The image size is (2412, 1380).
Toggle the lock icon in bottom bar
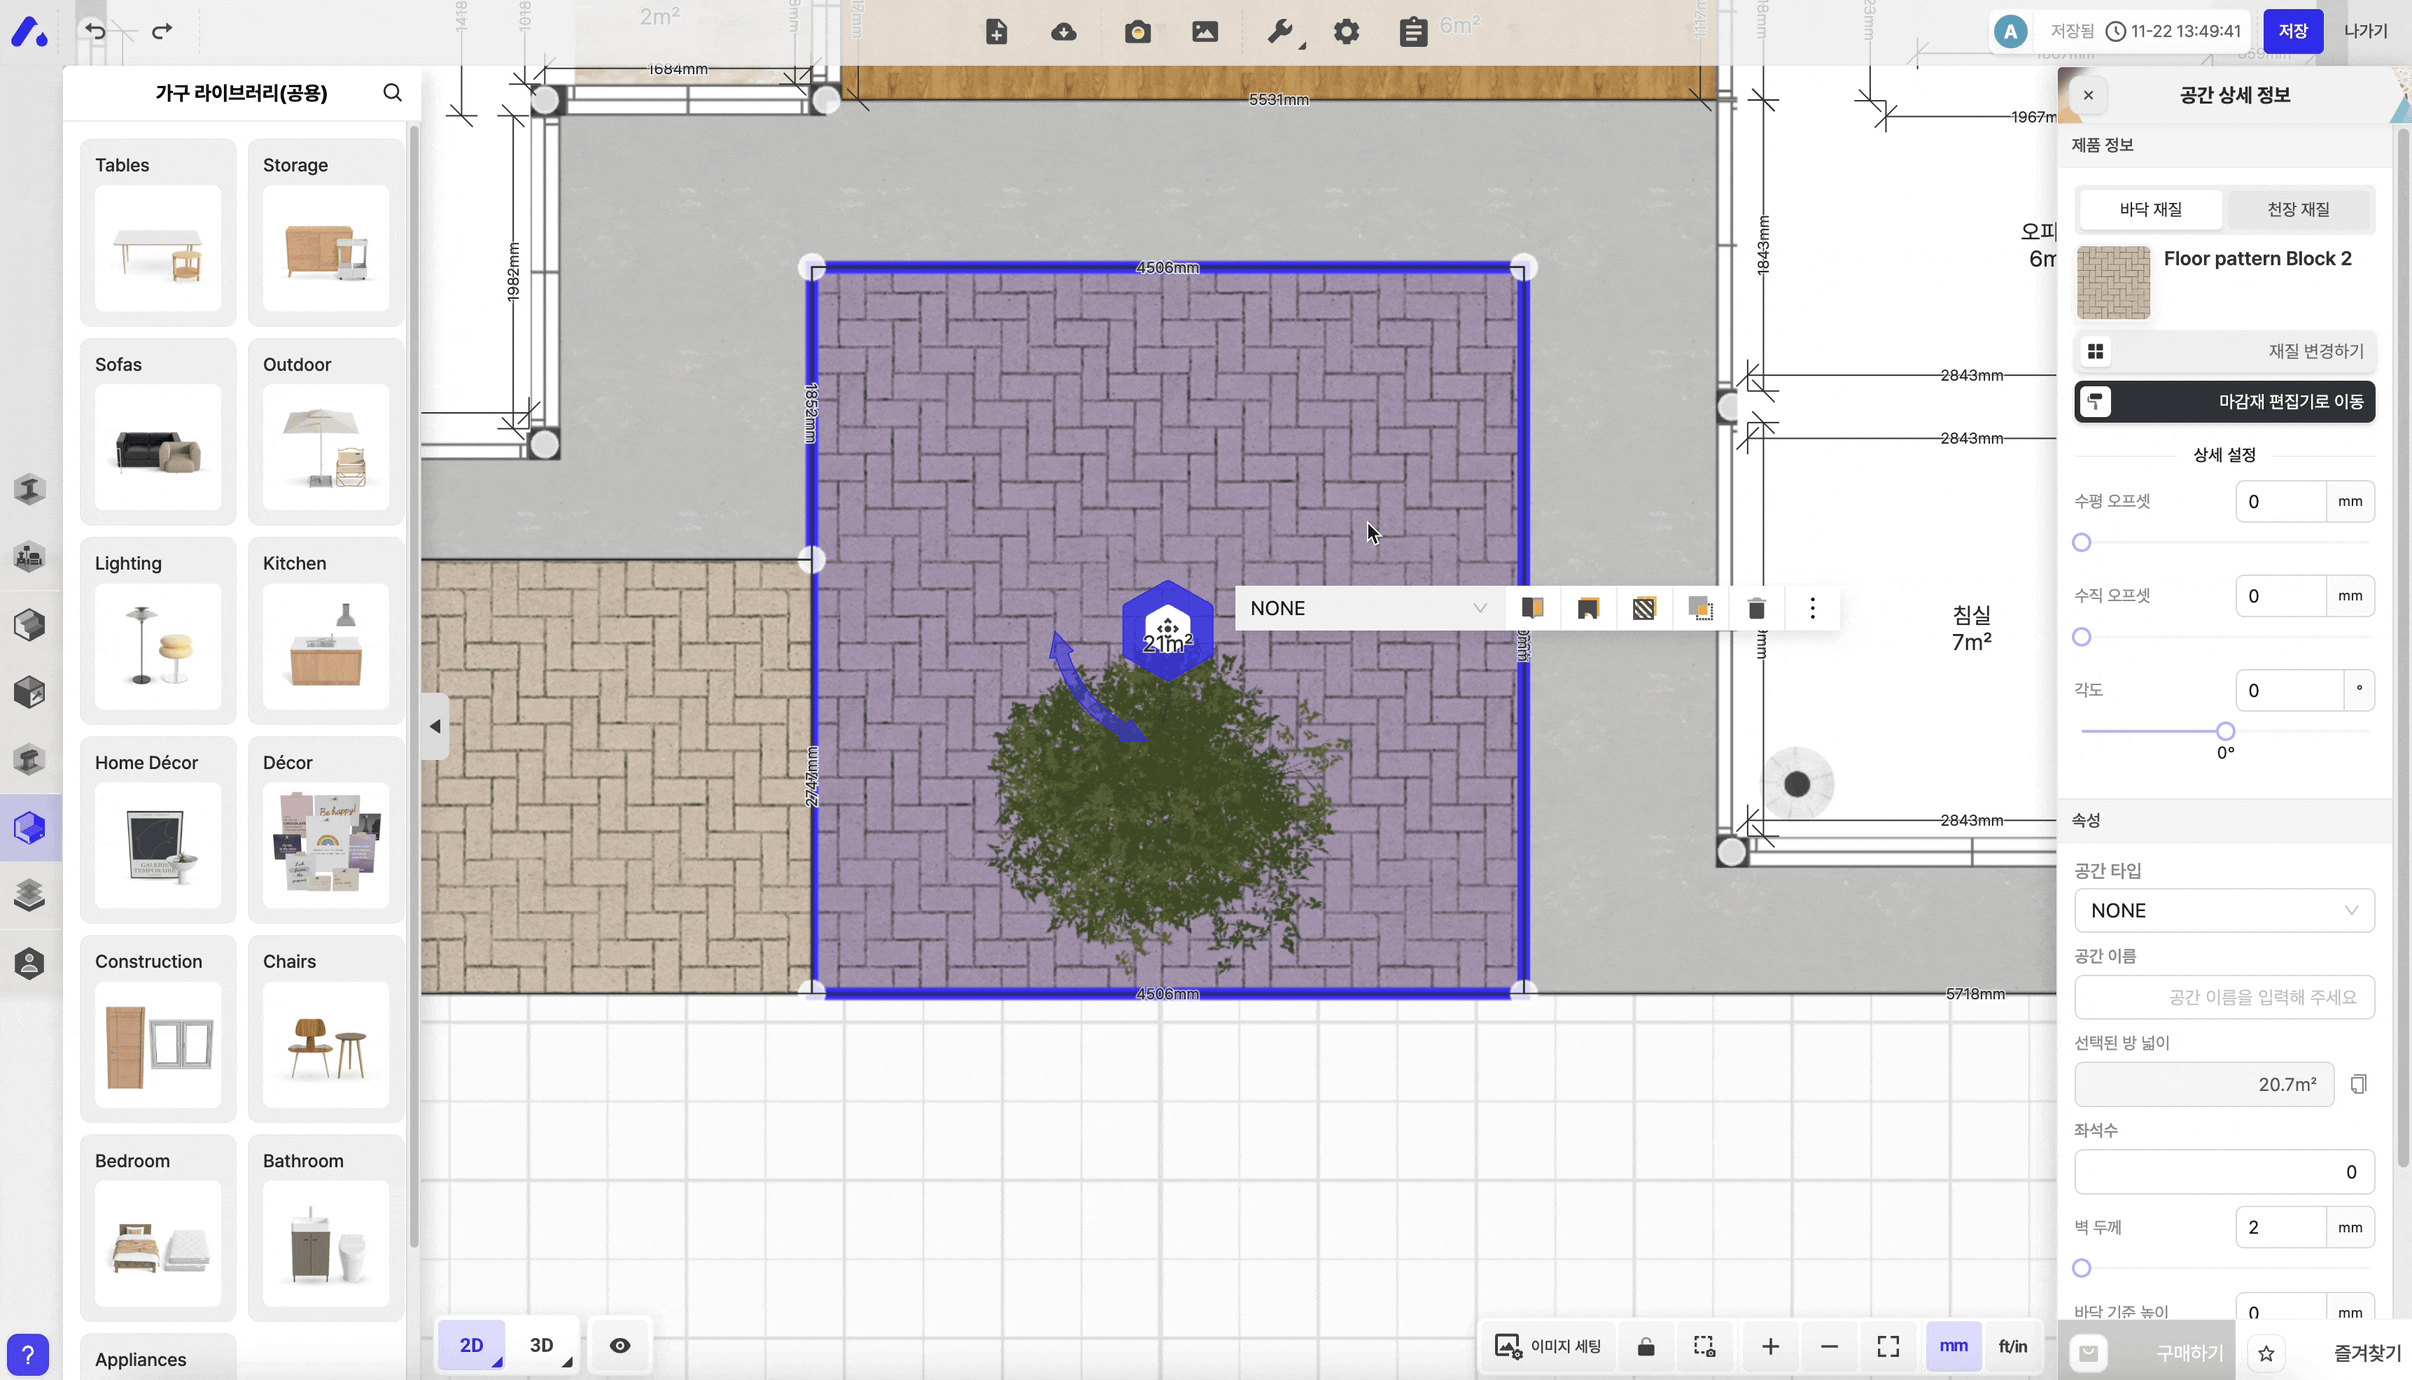point(1646,1346)
